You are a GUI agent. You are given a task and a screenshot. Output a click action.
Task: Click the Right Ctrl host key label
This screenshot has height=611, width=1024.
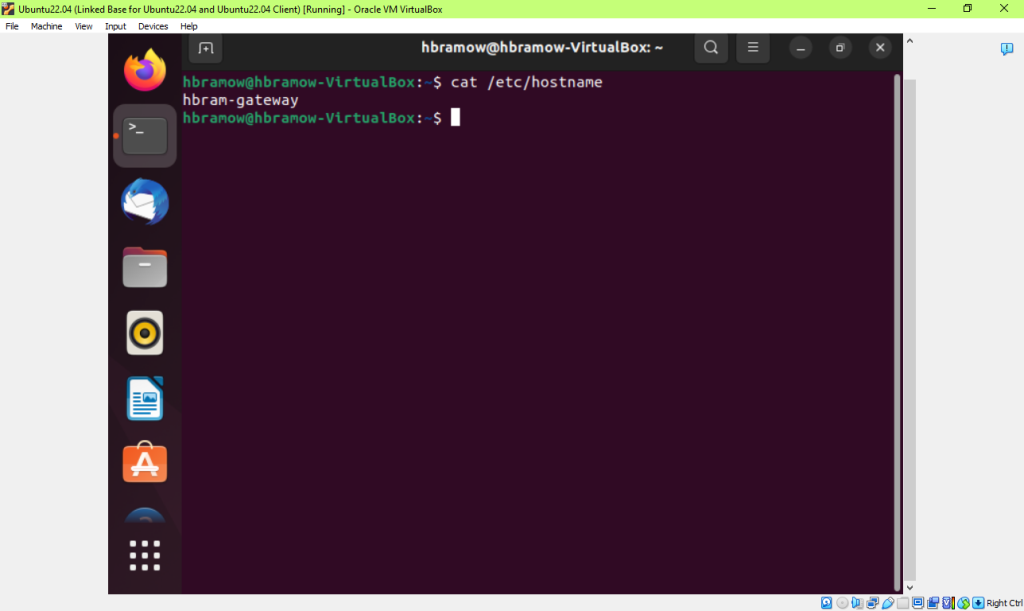click(x=1004, y=603)
